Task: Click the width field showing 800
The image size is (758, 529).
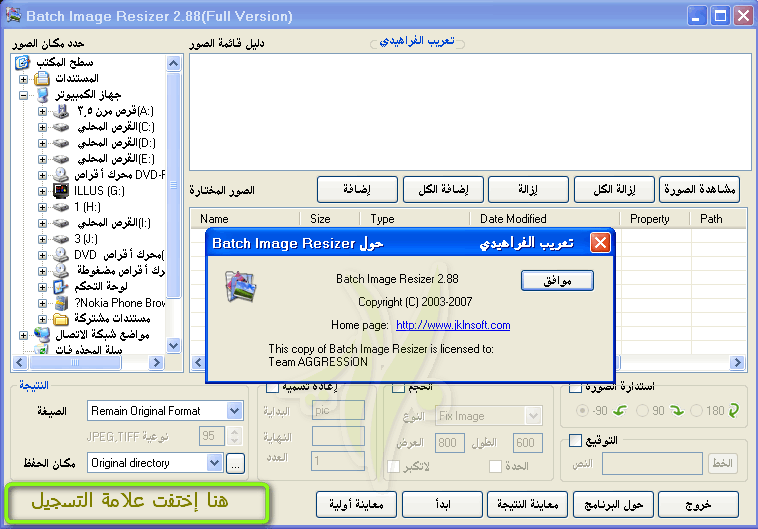Action: pos(450,442)
